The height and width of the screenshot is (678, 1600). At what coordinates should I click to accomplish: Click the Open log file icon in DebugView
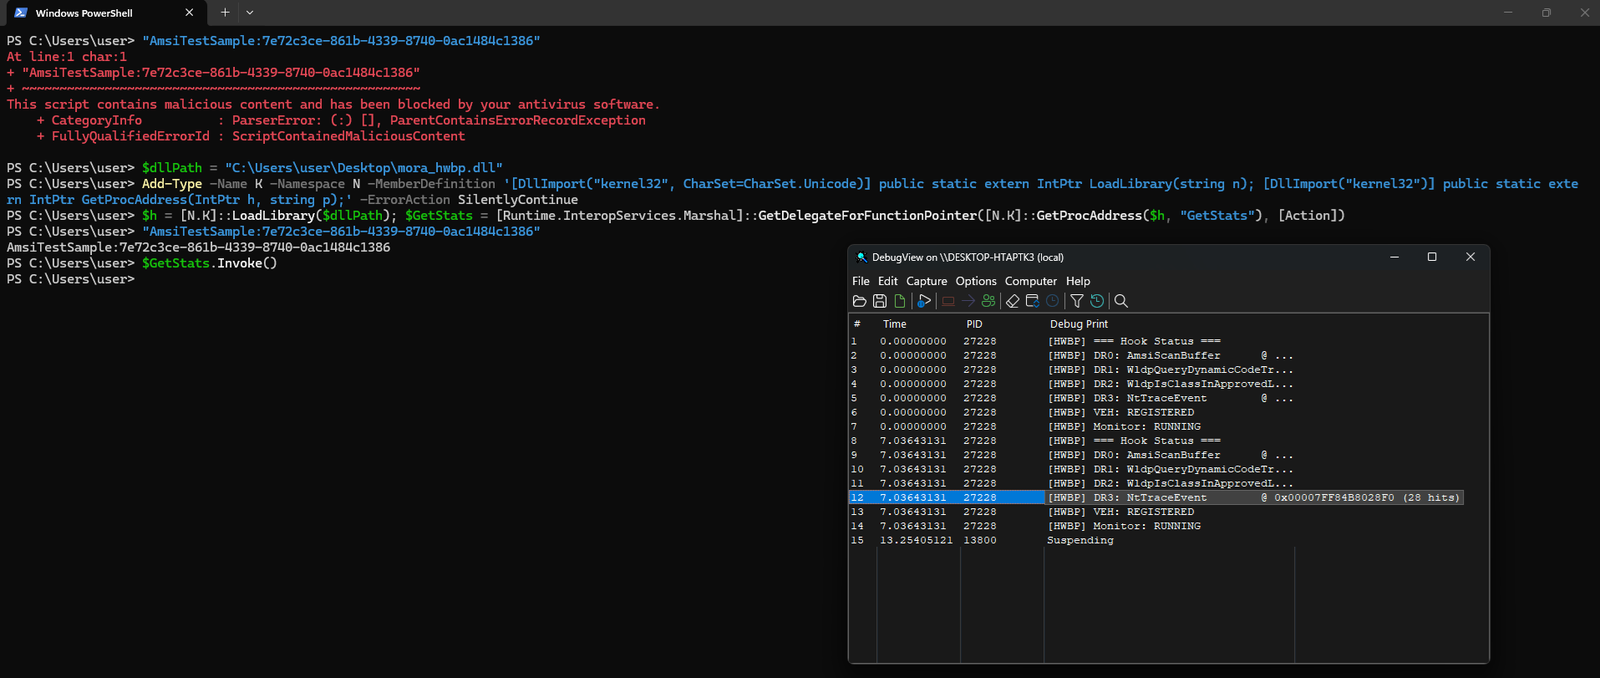point(859,301)
